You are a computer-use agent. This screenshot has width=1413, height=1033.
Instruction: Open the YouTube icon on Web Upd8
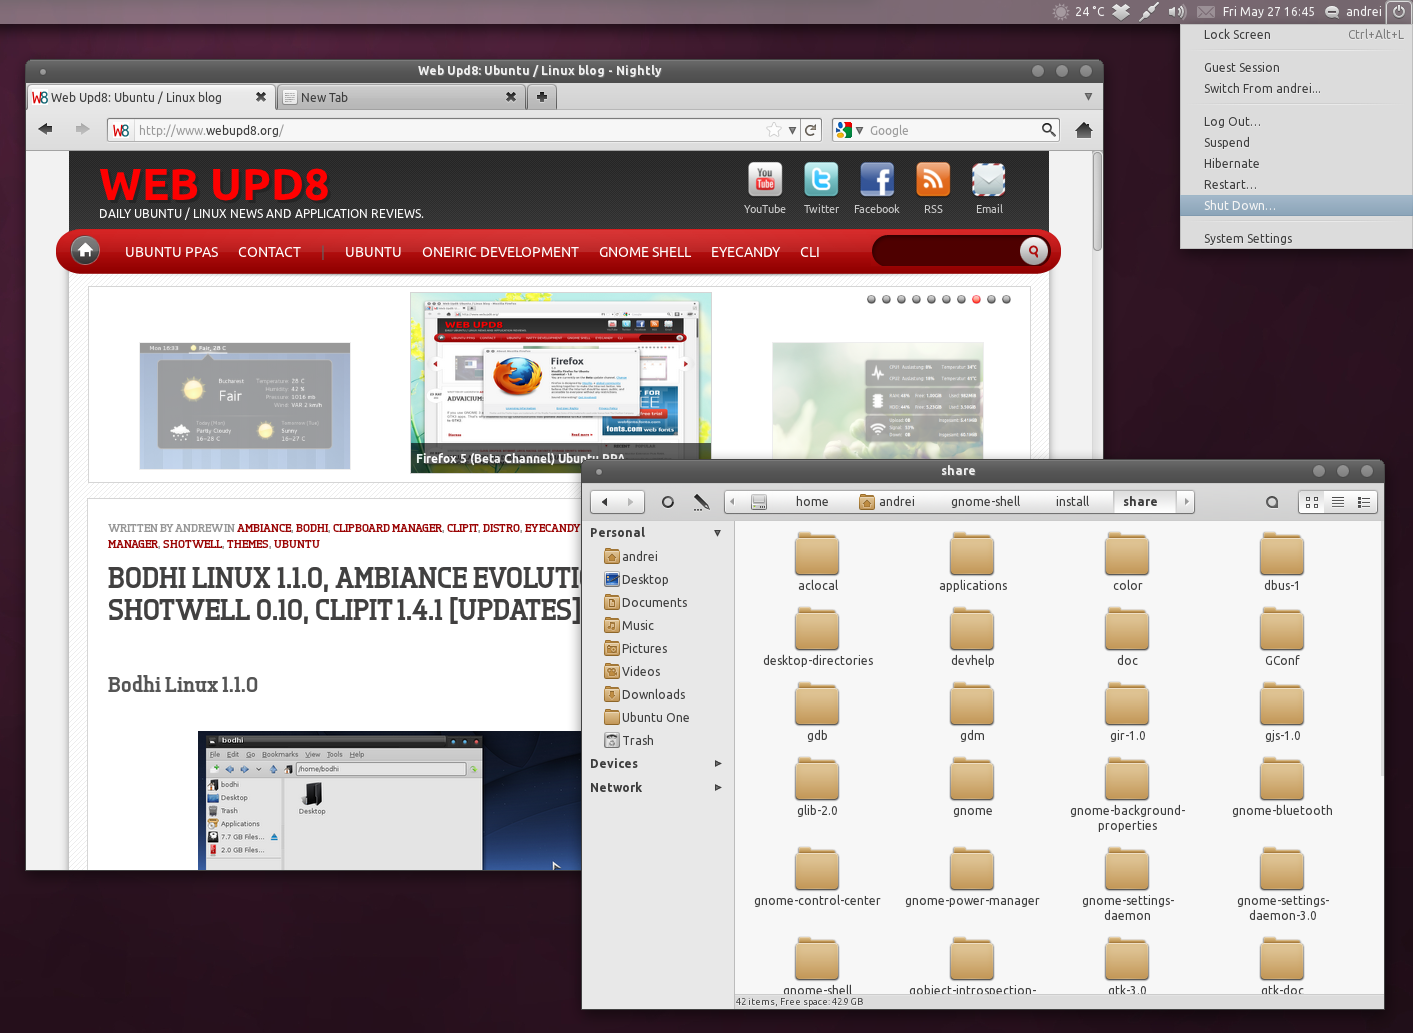[765, 181]
